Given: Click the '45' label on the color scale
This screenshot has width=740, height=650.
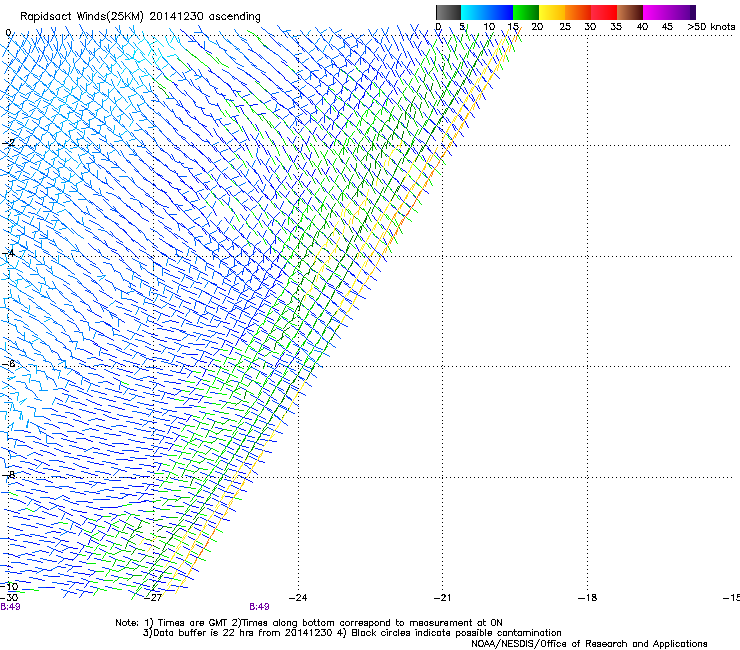Looking at the screenshot, I should point(667,27).
